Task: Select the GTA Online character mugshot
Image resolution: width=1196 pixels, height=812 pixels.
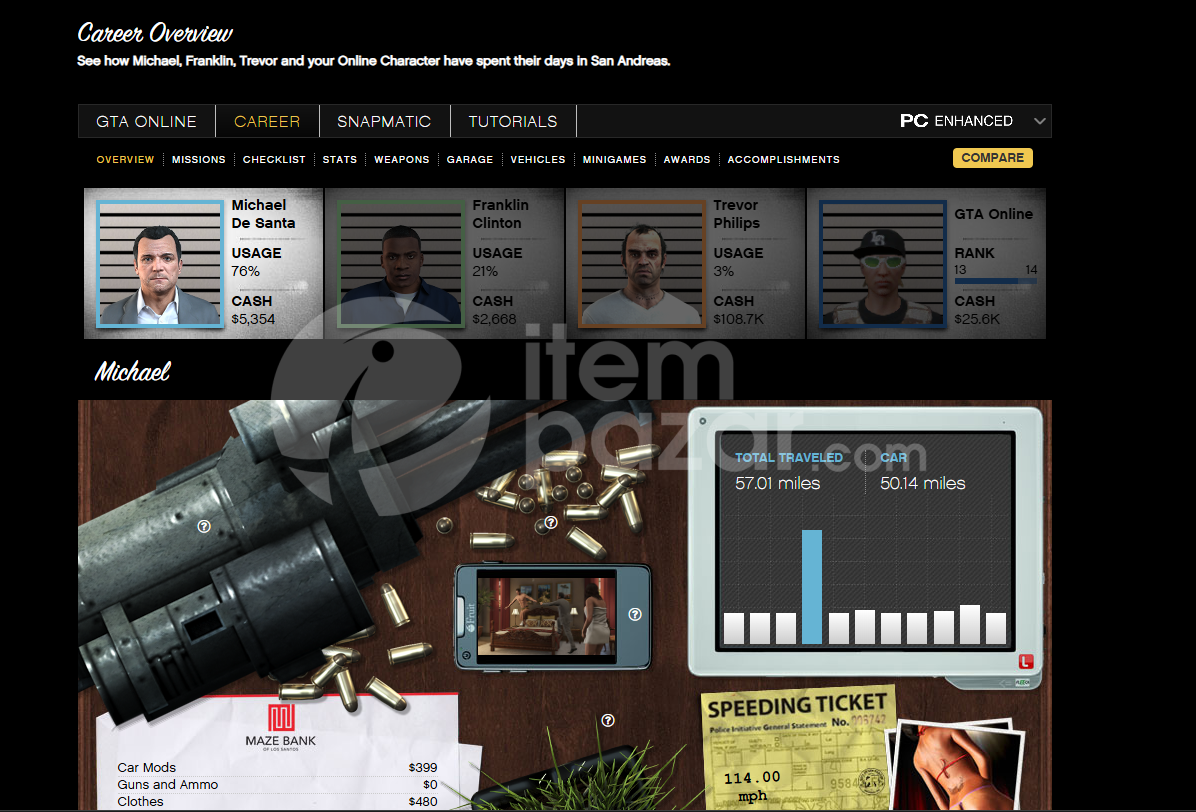Action: [x=883, y=264]
